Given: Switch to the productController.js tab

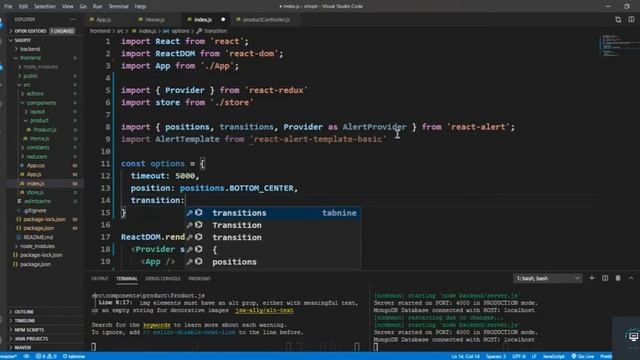Looking at the screenshot, I should pyautogui.click(x=266, y=20).
